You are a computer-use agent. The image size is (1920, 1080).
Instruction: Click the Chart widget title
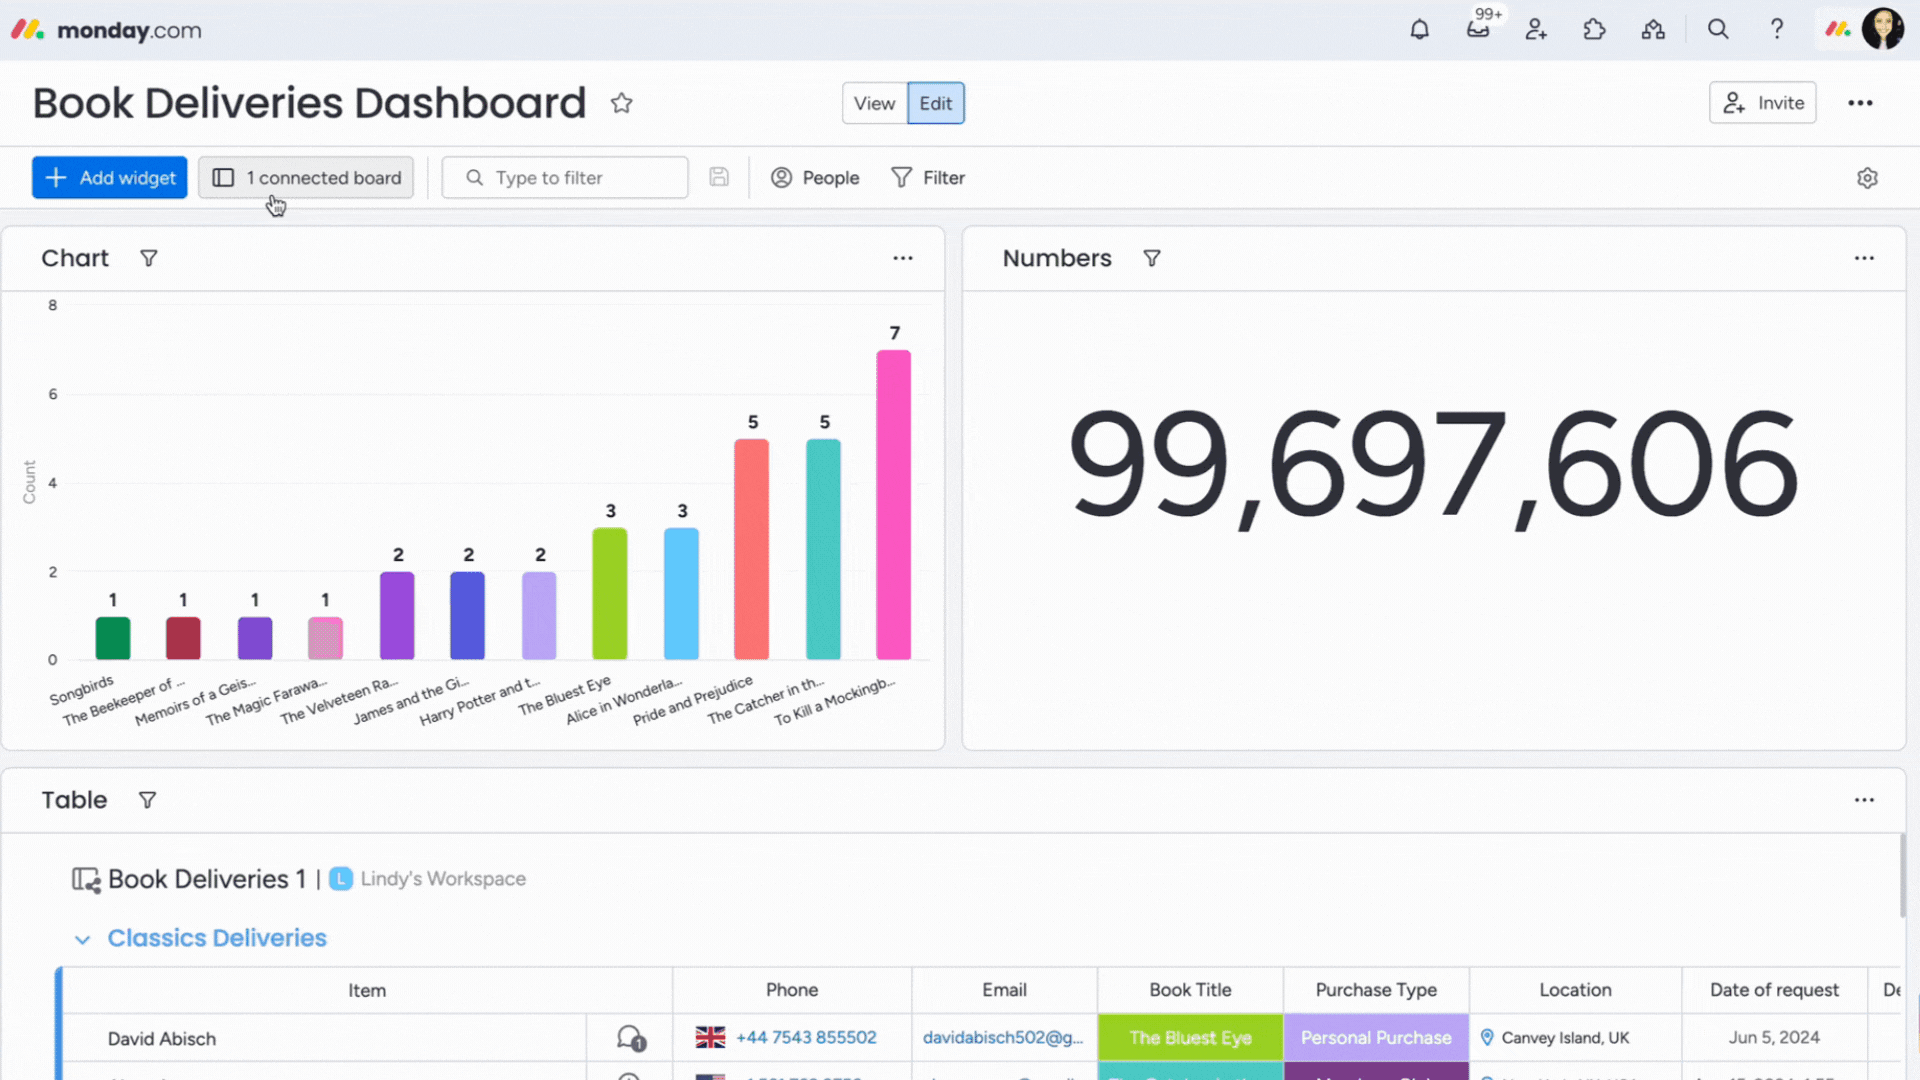point(75,258)
